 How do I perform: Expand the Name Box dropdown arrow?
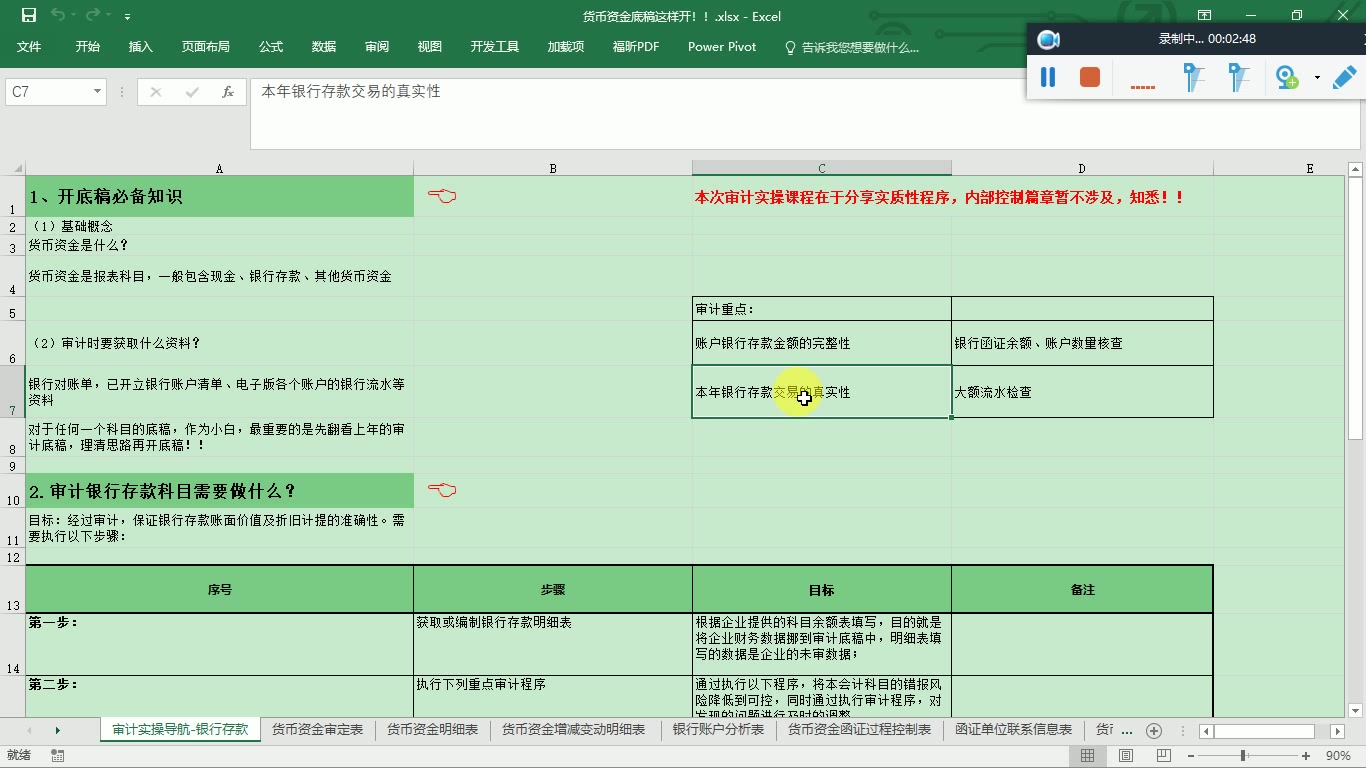(x=98, y=92)
